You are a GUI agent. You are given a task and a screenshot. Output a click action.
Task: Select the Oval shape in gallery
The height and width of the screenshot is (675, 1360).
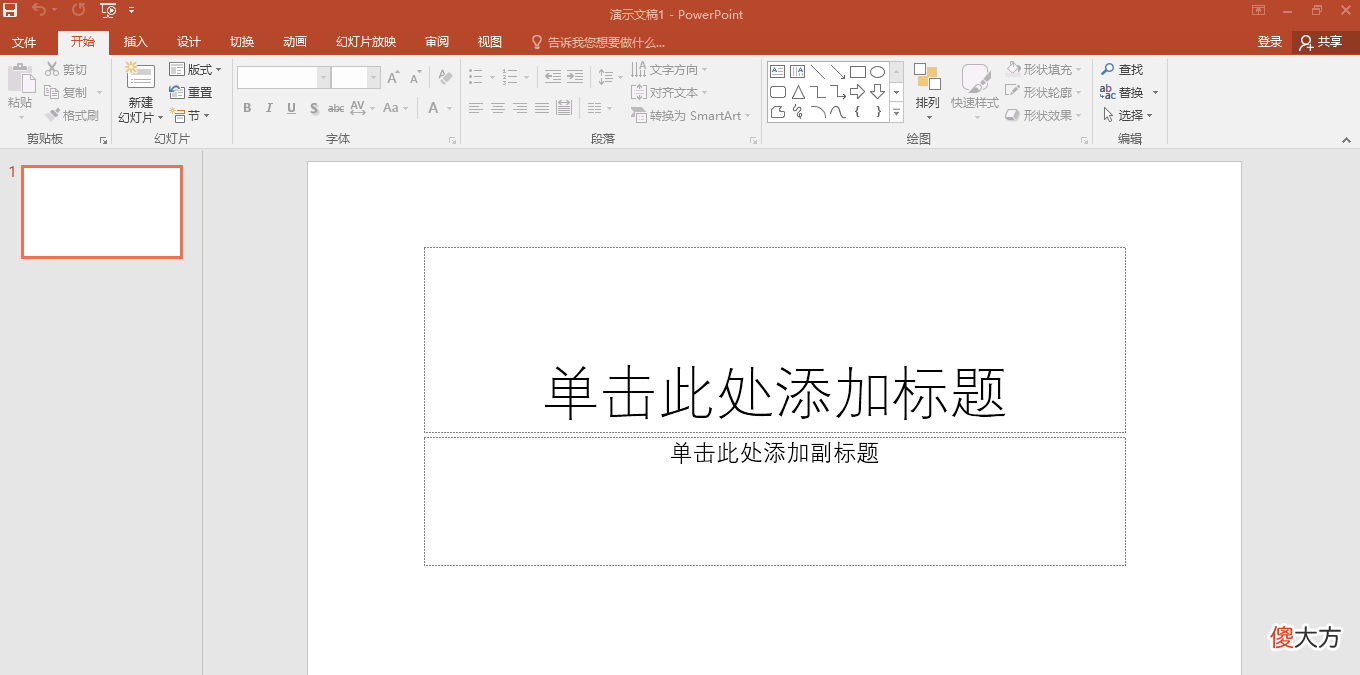click(x=878, y=72)
